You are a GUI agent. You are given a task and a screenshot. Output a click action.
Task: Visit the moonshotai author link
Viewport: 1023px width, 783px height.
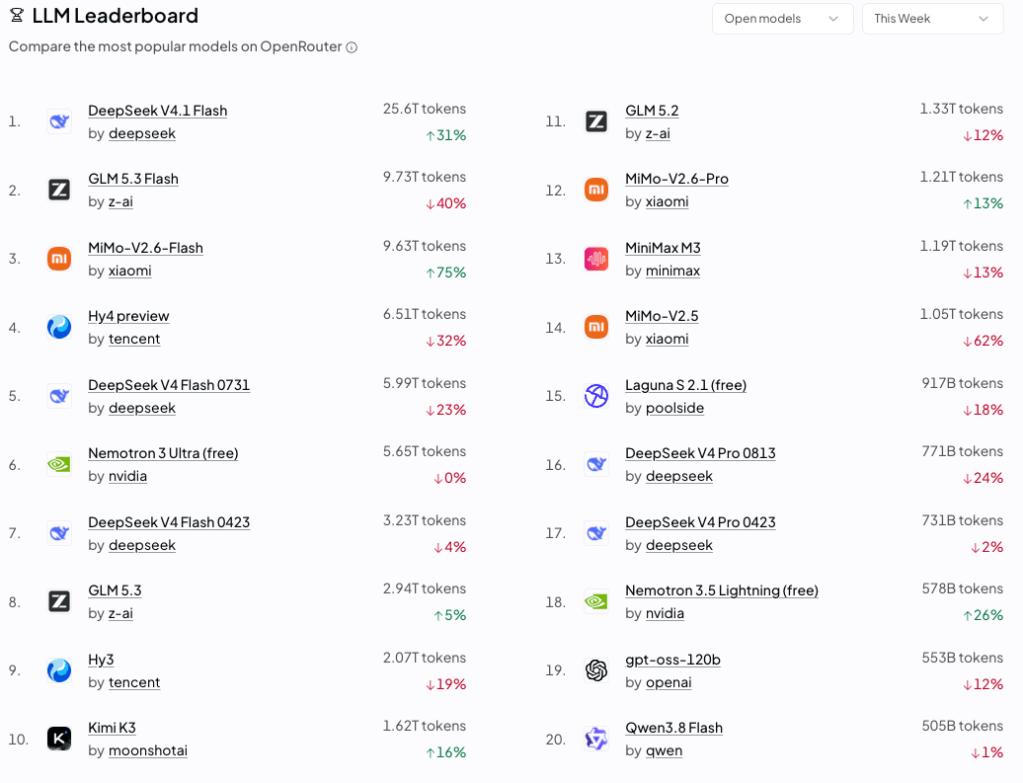coord(148,751)
